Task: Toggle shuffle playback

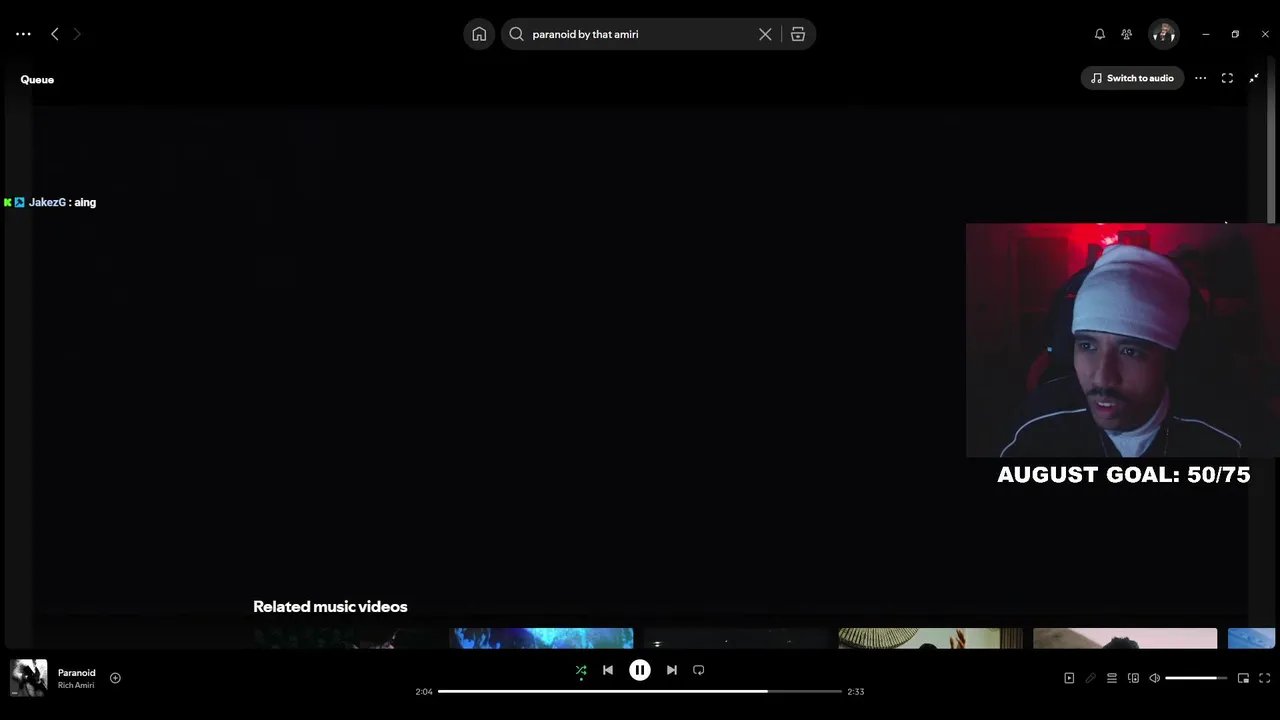Action: coord(581,670)
